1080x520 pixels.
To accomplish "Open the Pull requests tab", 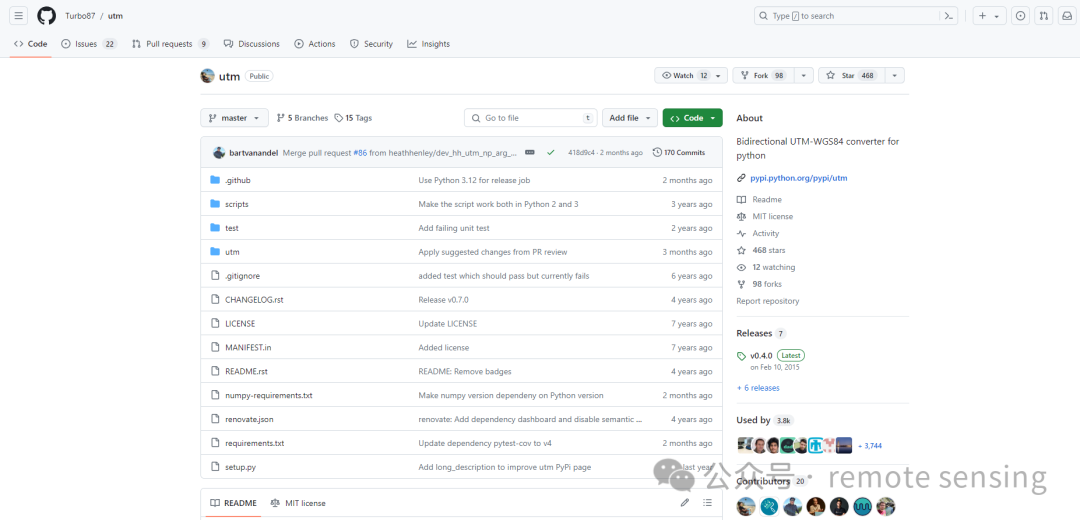I will [x=170, y=44].
